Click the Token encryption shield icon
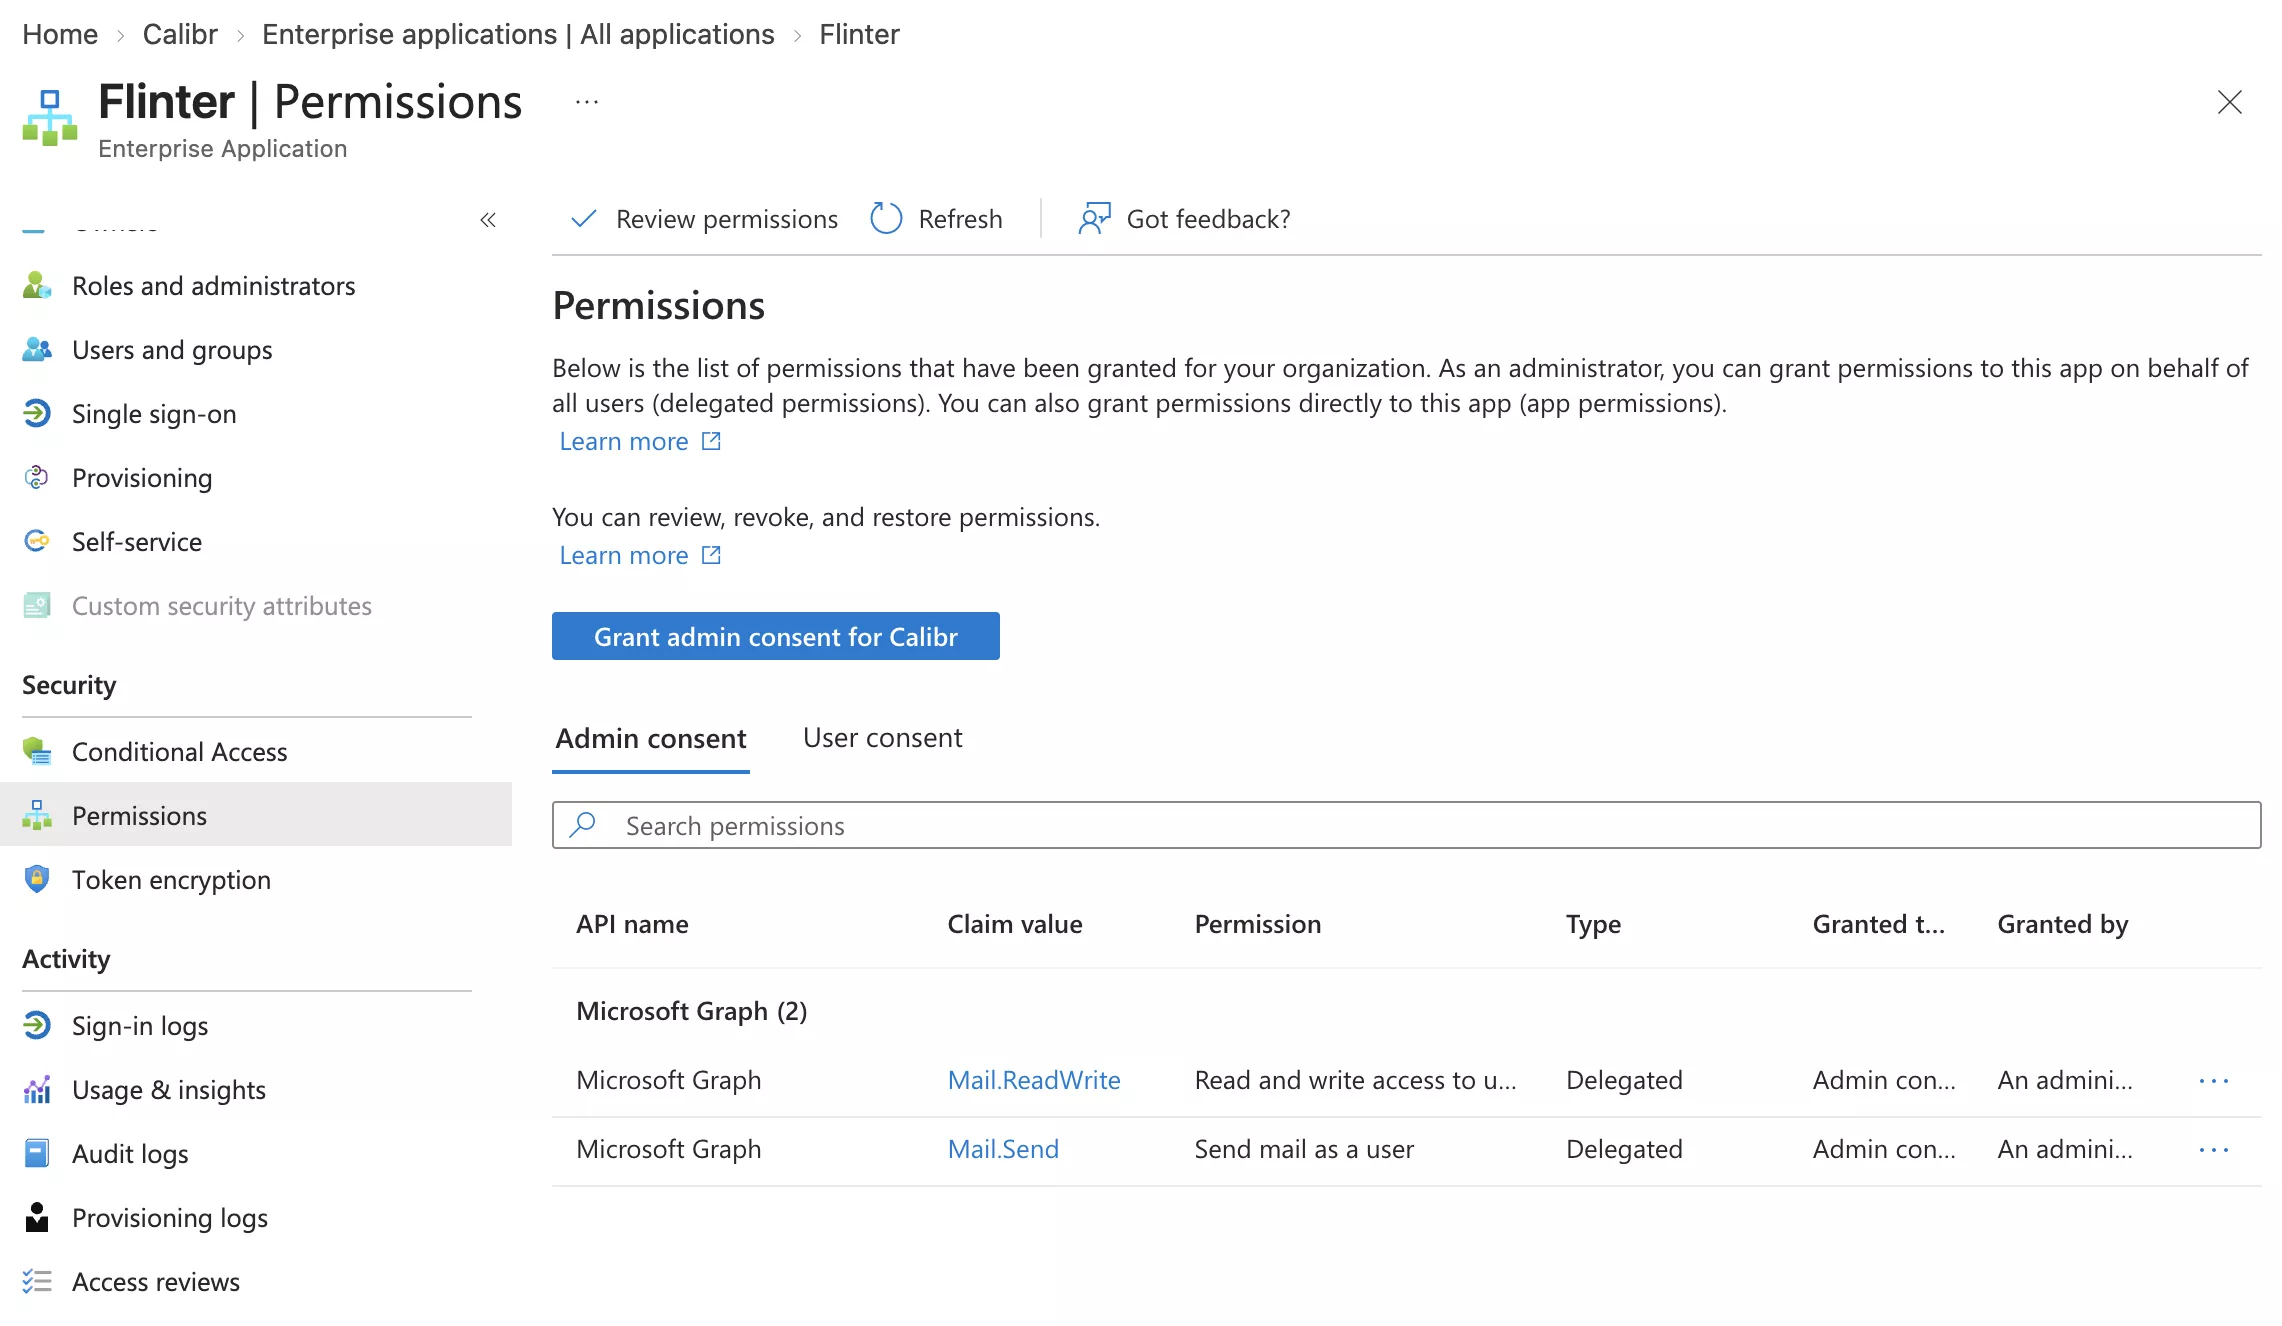Viewport: 2282px width, 1326px height. coord(37,880)
